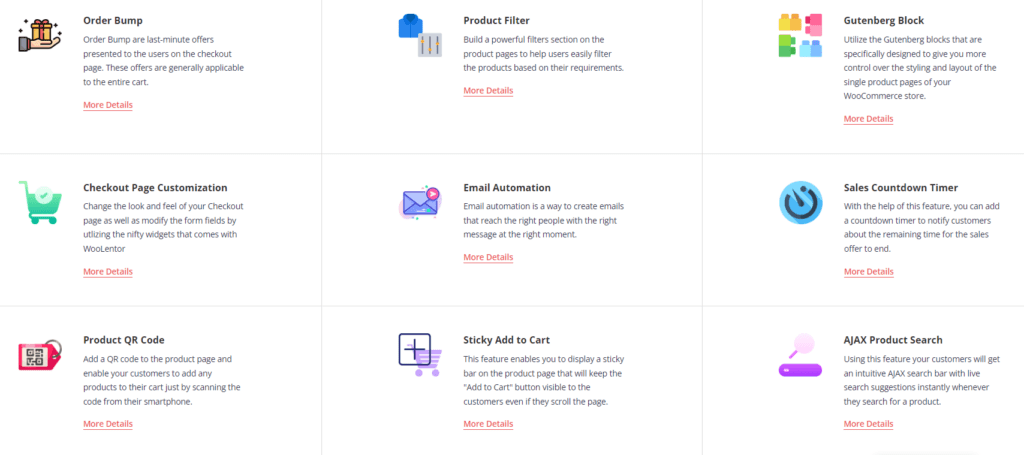
Task: Click the AJAX Product Search magnifier icon
Action: 800,355
